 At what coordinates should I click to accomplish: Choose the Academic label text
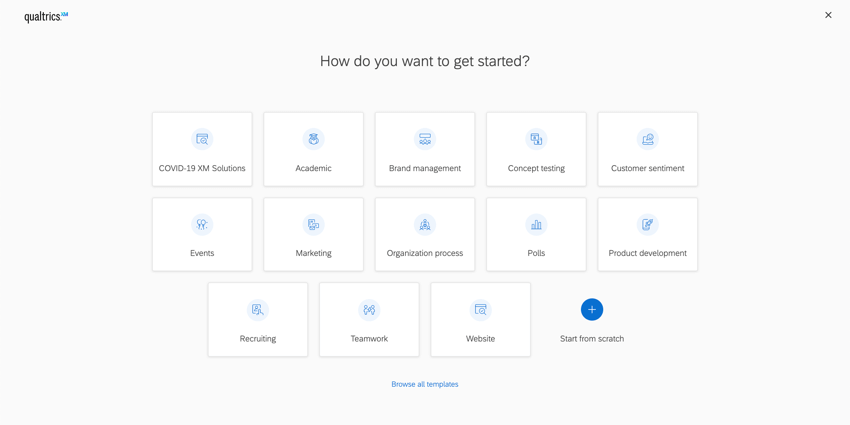313,169
